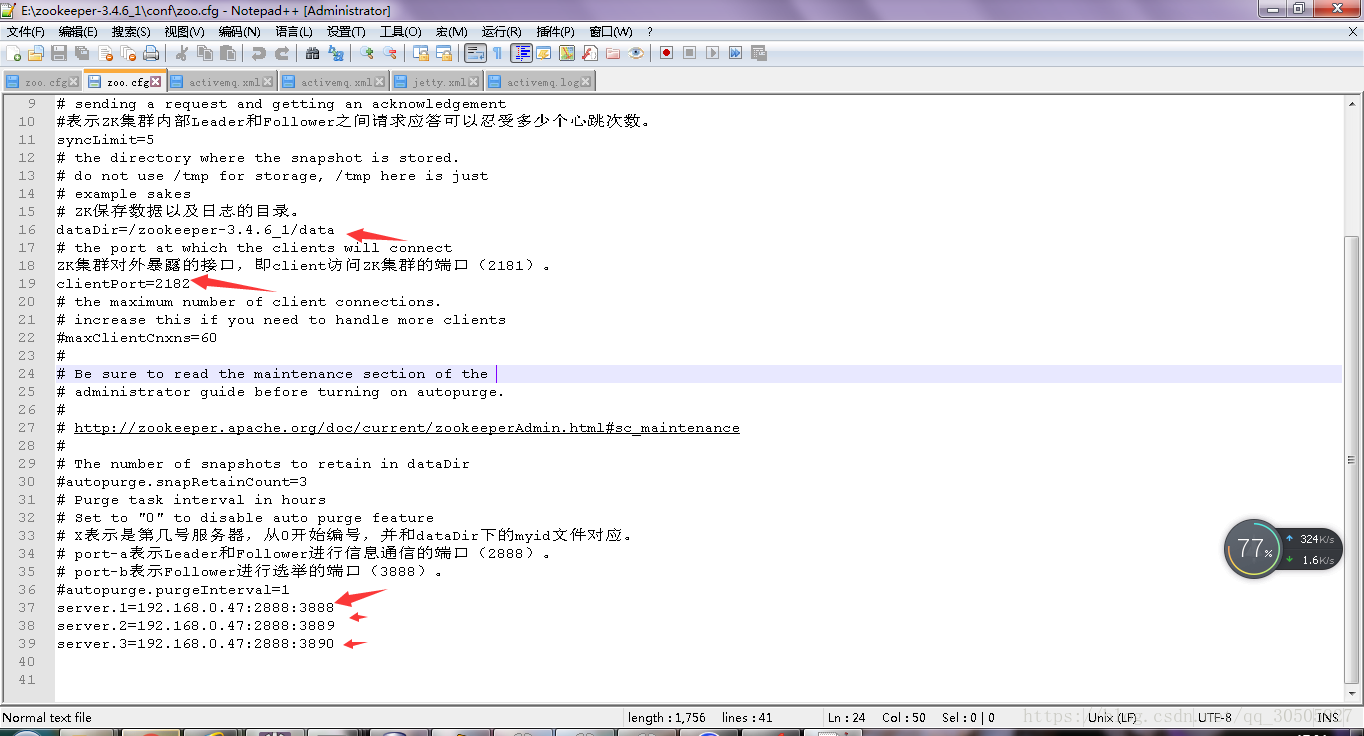Screen dimensions: 1364x736
Task: Click the scrollbar down arrow
Action: click(x=1352, y=694)
